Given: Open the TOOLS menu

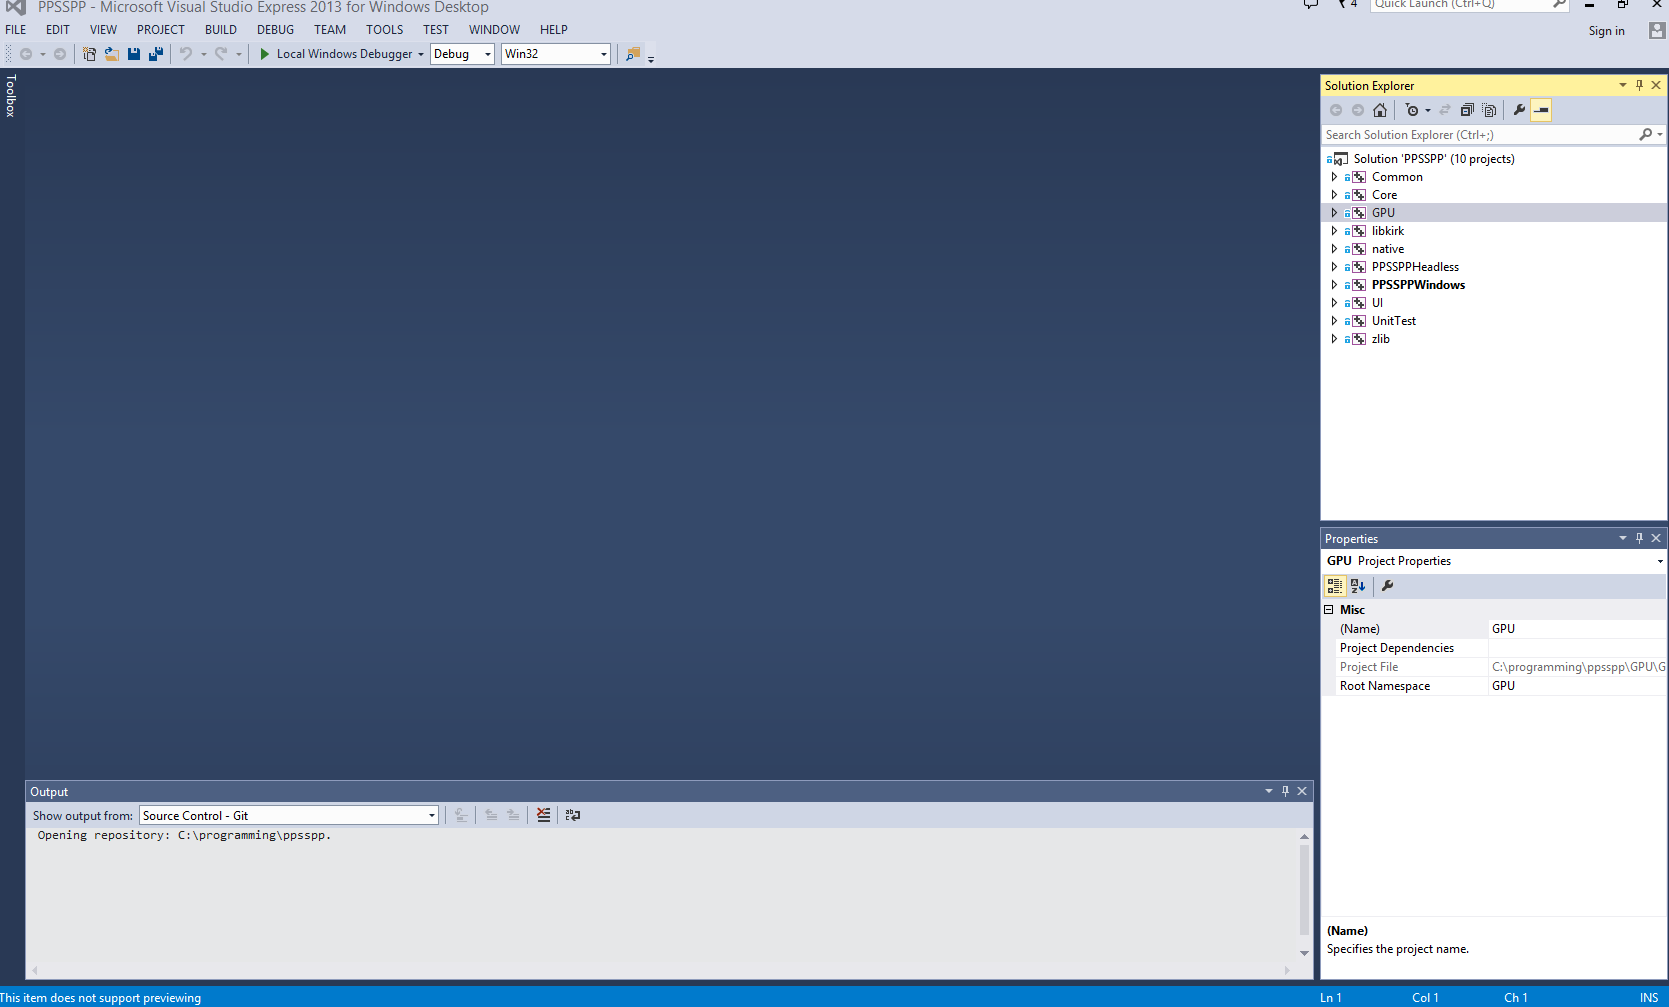Looking at the screenshot, I should (x=385, y=30).
